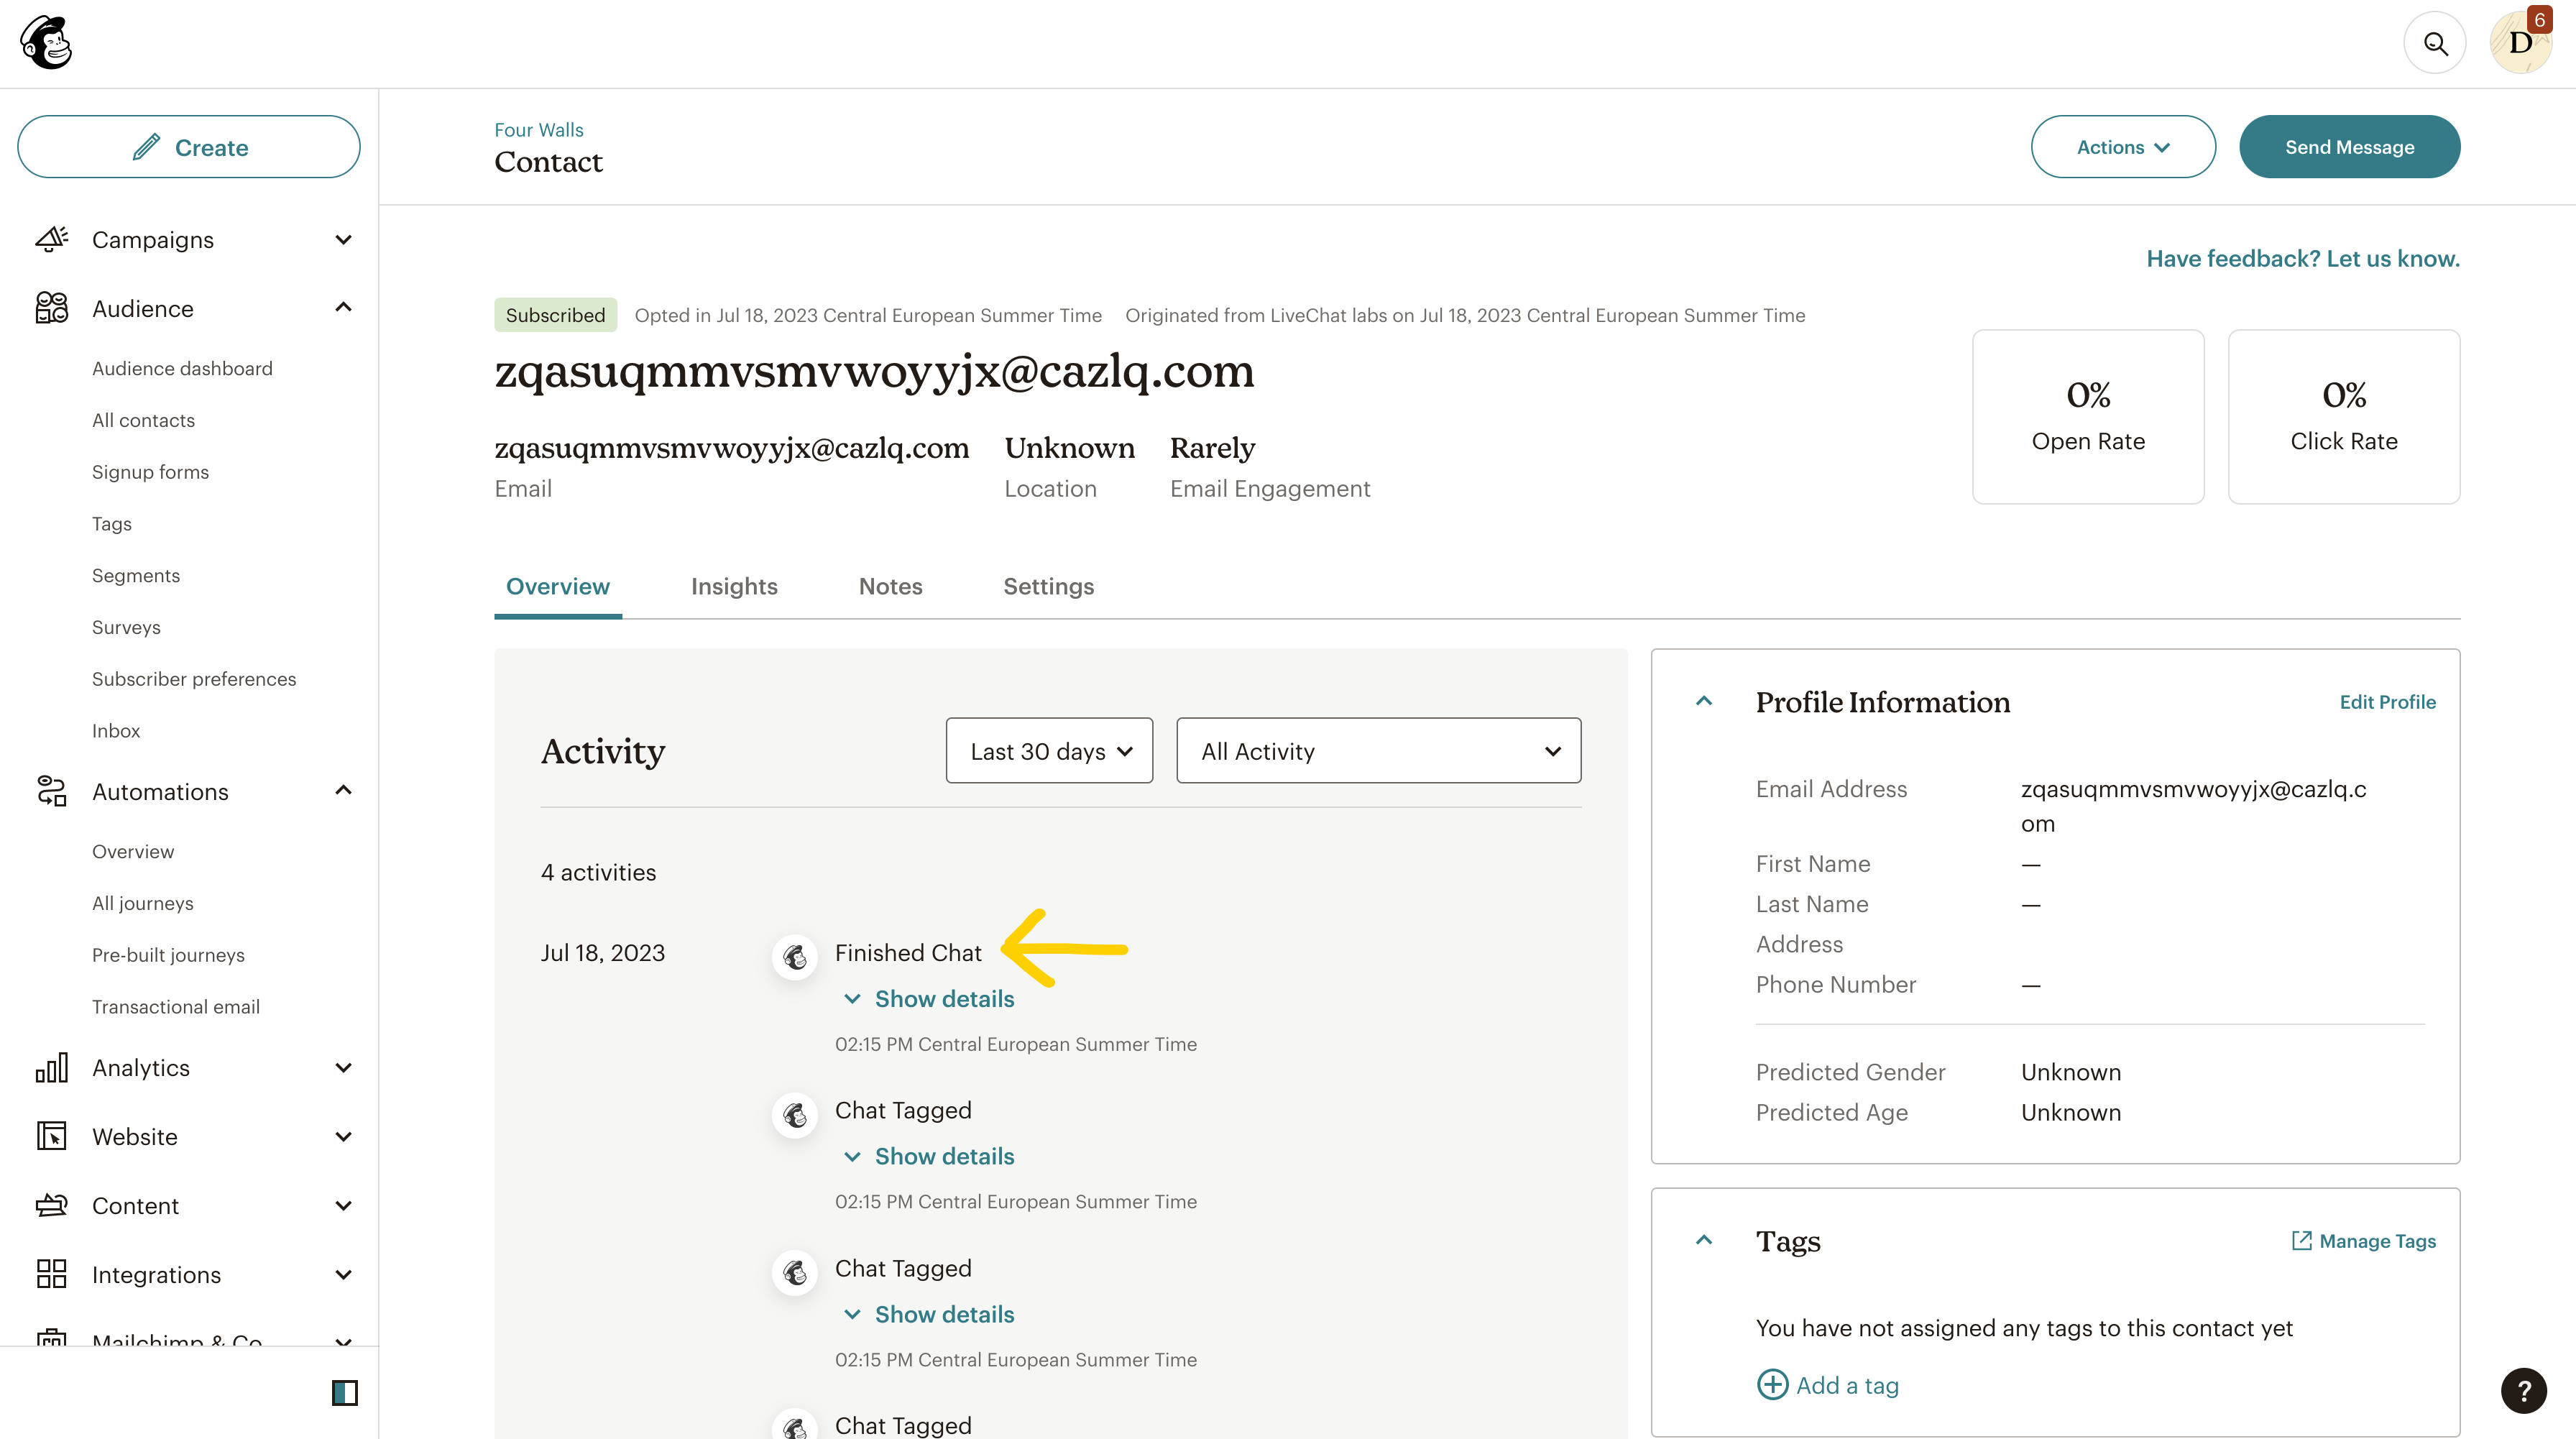Image resolution: width=2576 pixels, height=1439 pixels.
Task: Click the Edit Profile link
Action: click(x=2387, y=702)
